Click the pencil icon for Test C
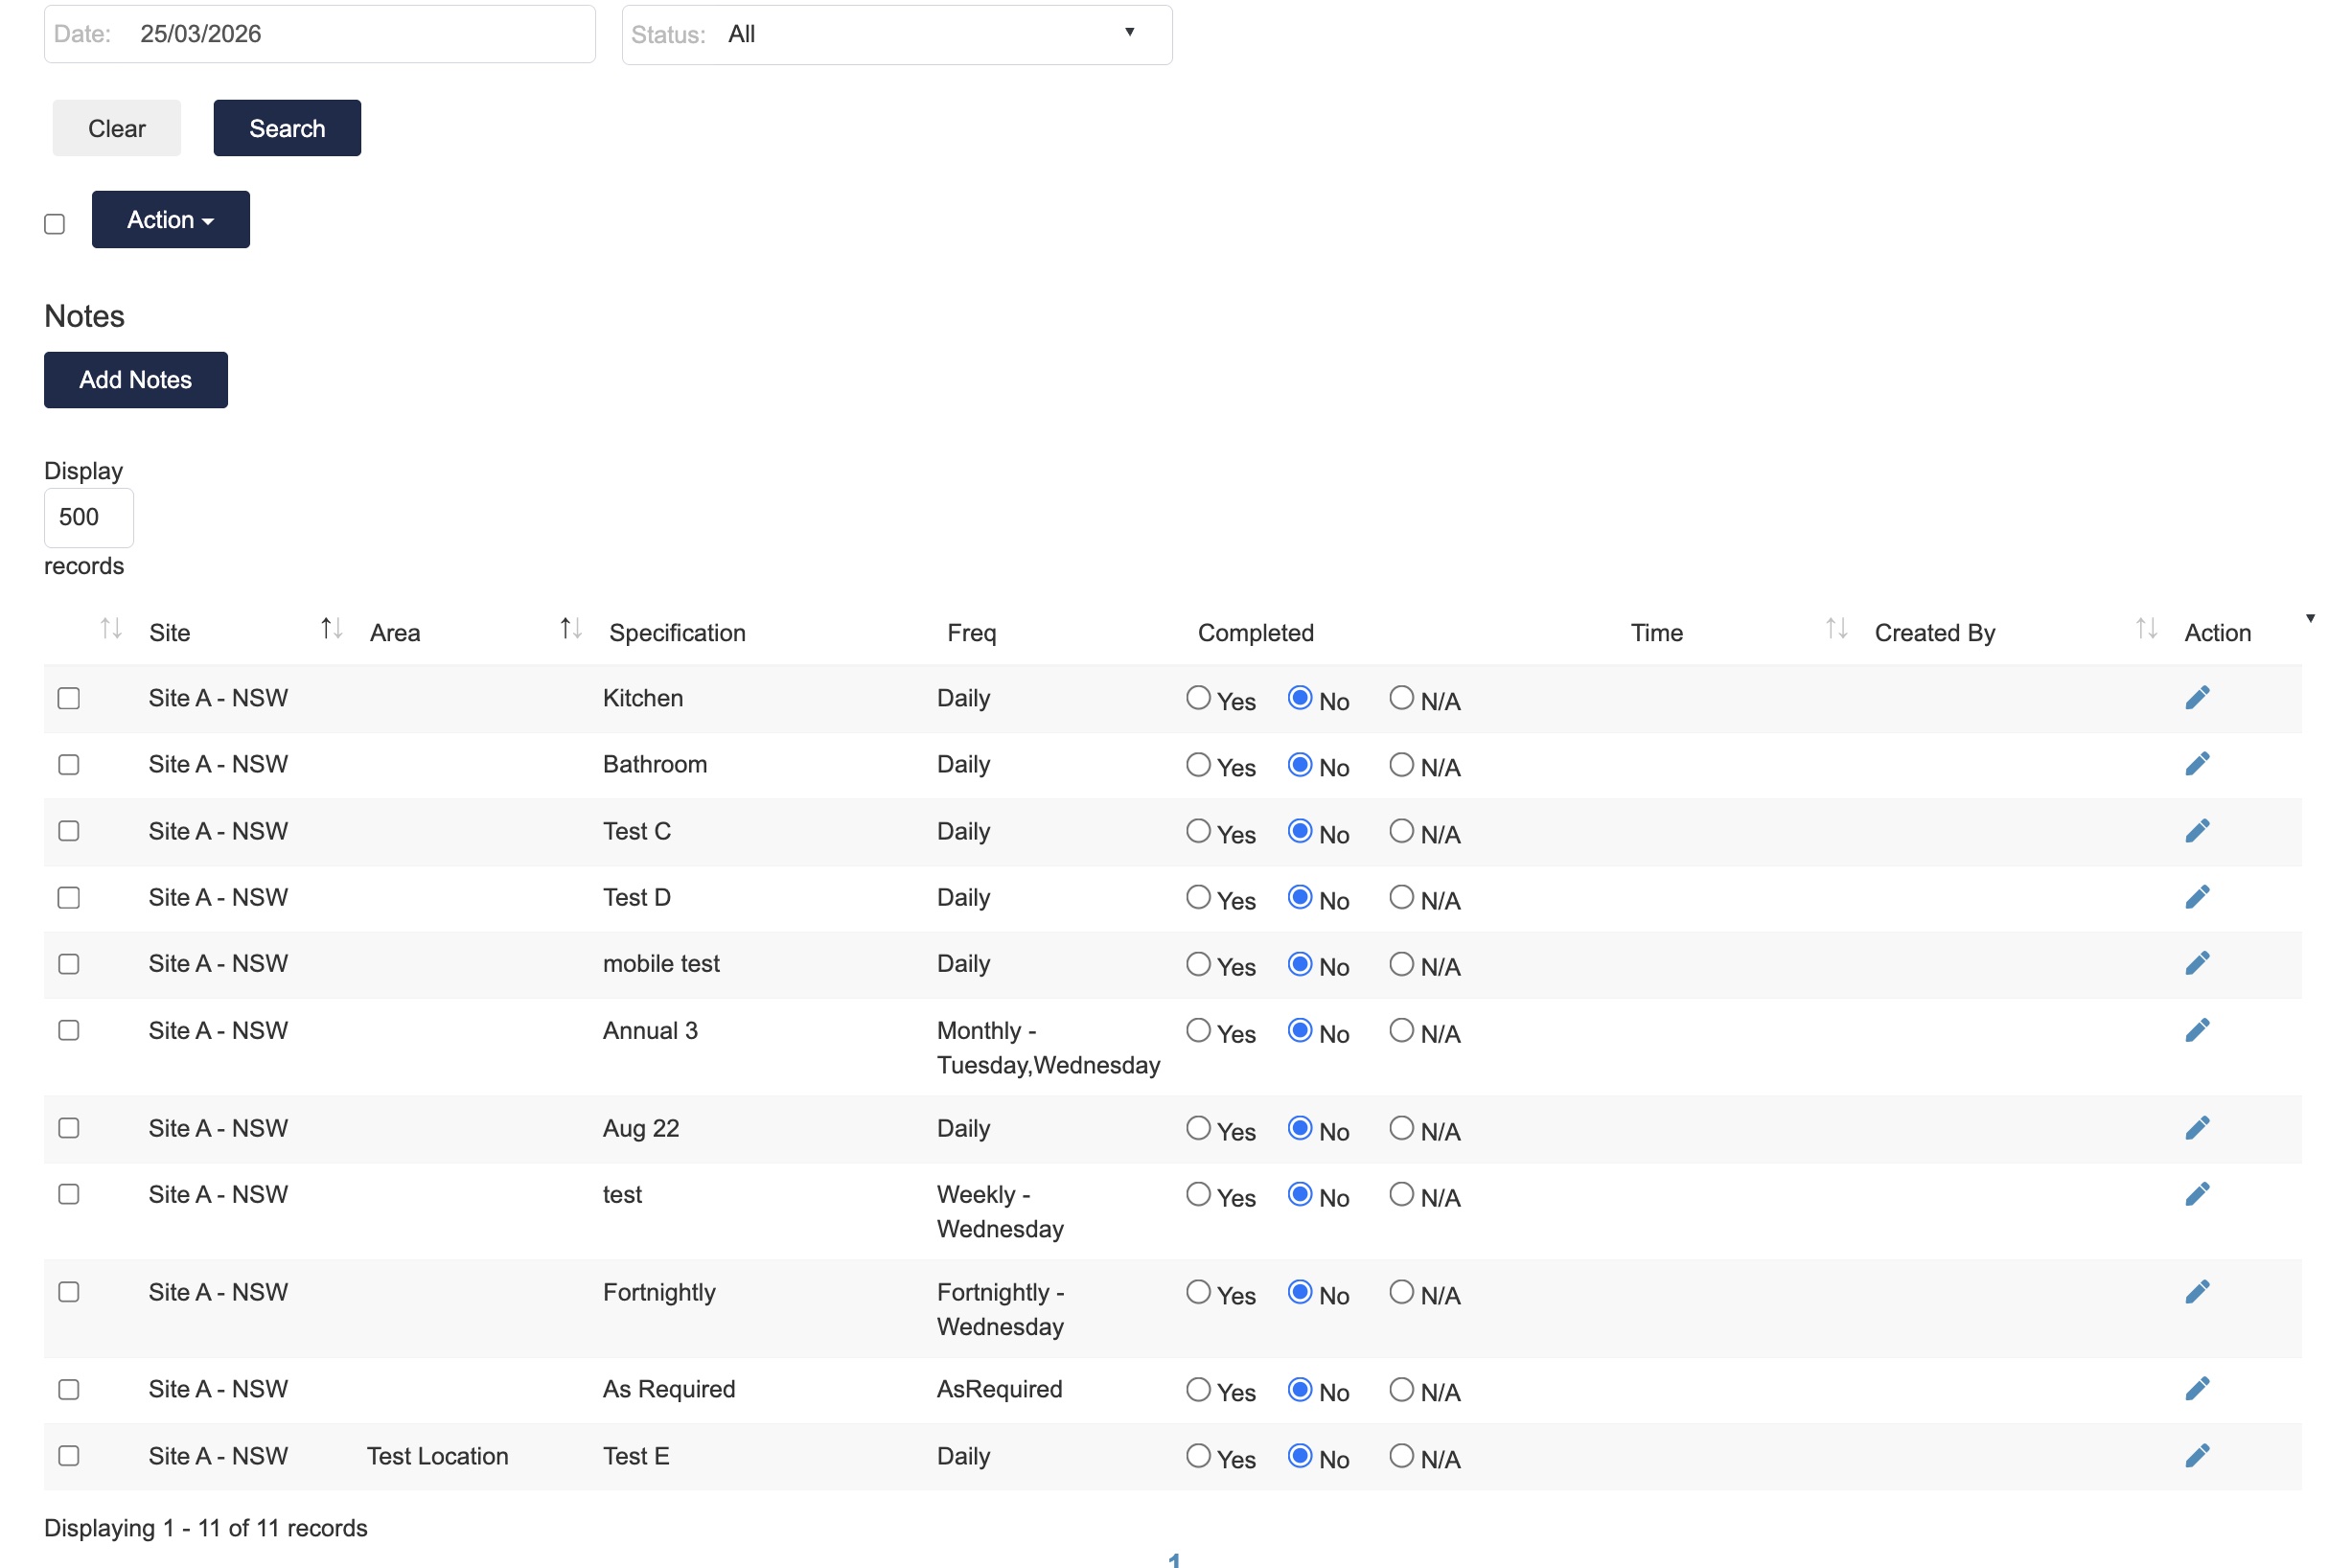Viewport: 2352px width, 1568px height. (x=2197, y=831)
